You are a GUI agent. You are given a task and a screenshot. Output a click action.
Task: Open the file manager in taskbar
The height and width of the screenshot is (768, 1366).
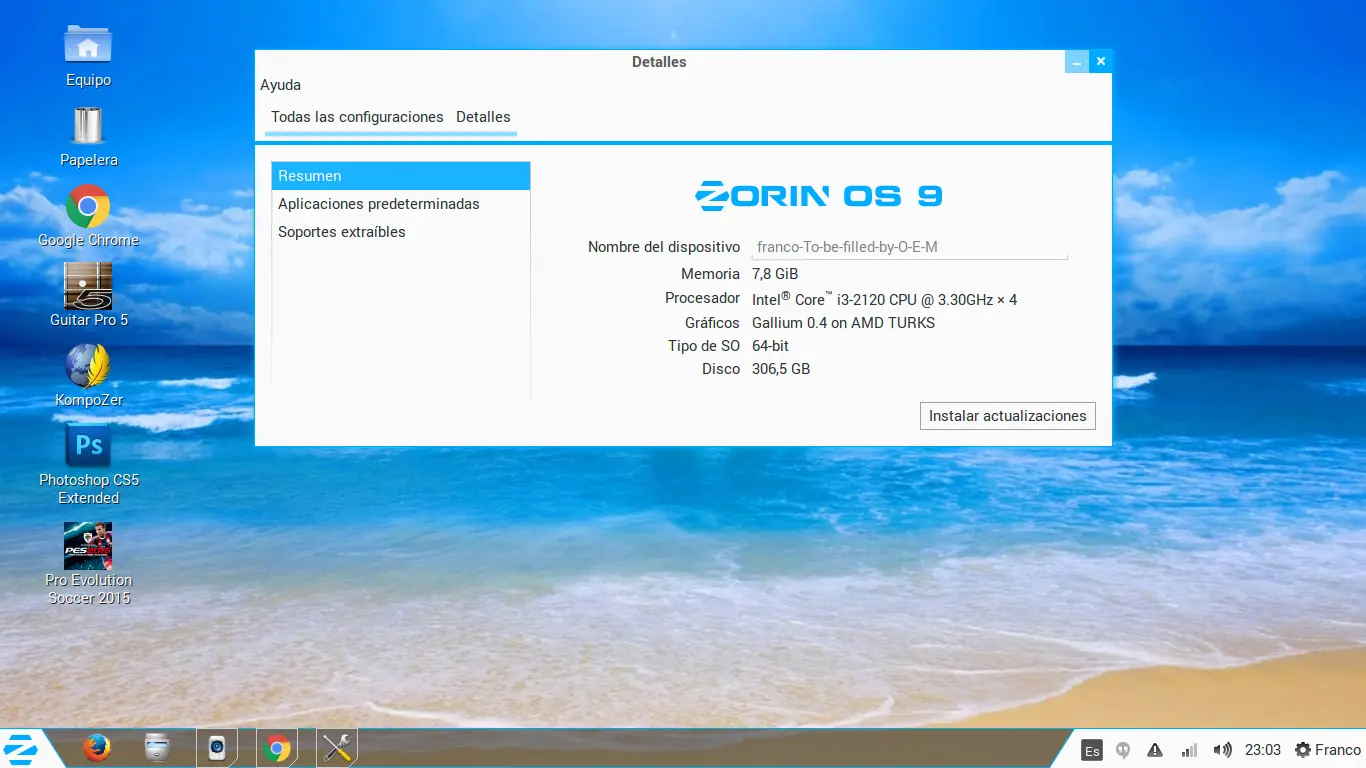[x=157, y=748]
